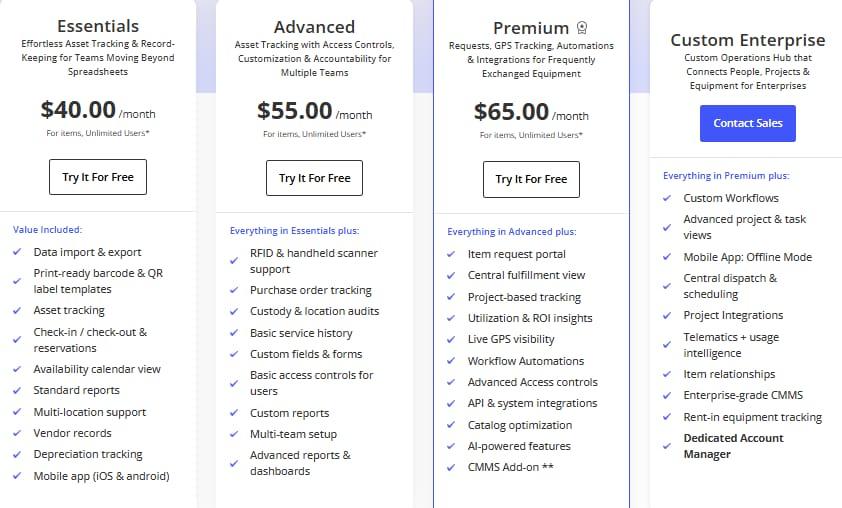The height and width of the screenshot is (508, 842).
Task: Click the Enterprise-grade CMMS feature text
Action: click(x=742, y=395)
